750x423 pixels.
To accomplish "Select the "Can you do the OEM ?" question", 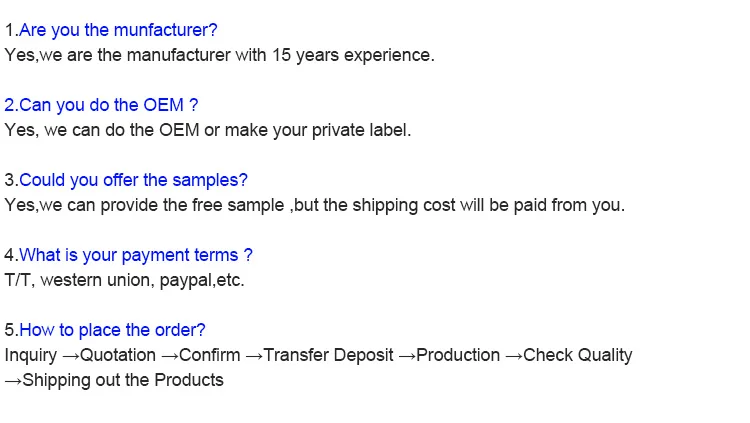I will click(x=108, y=105).
